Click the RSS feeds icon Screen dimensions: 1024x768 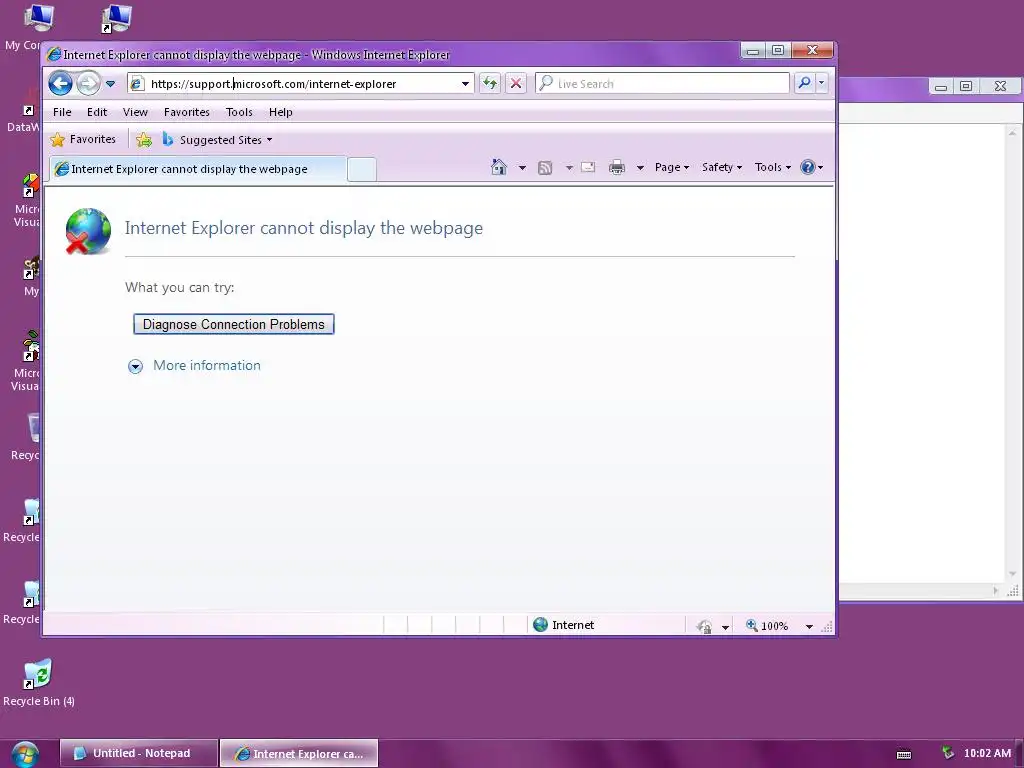point(545,168)
